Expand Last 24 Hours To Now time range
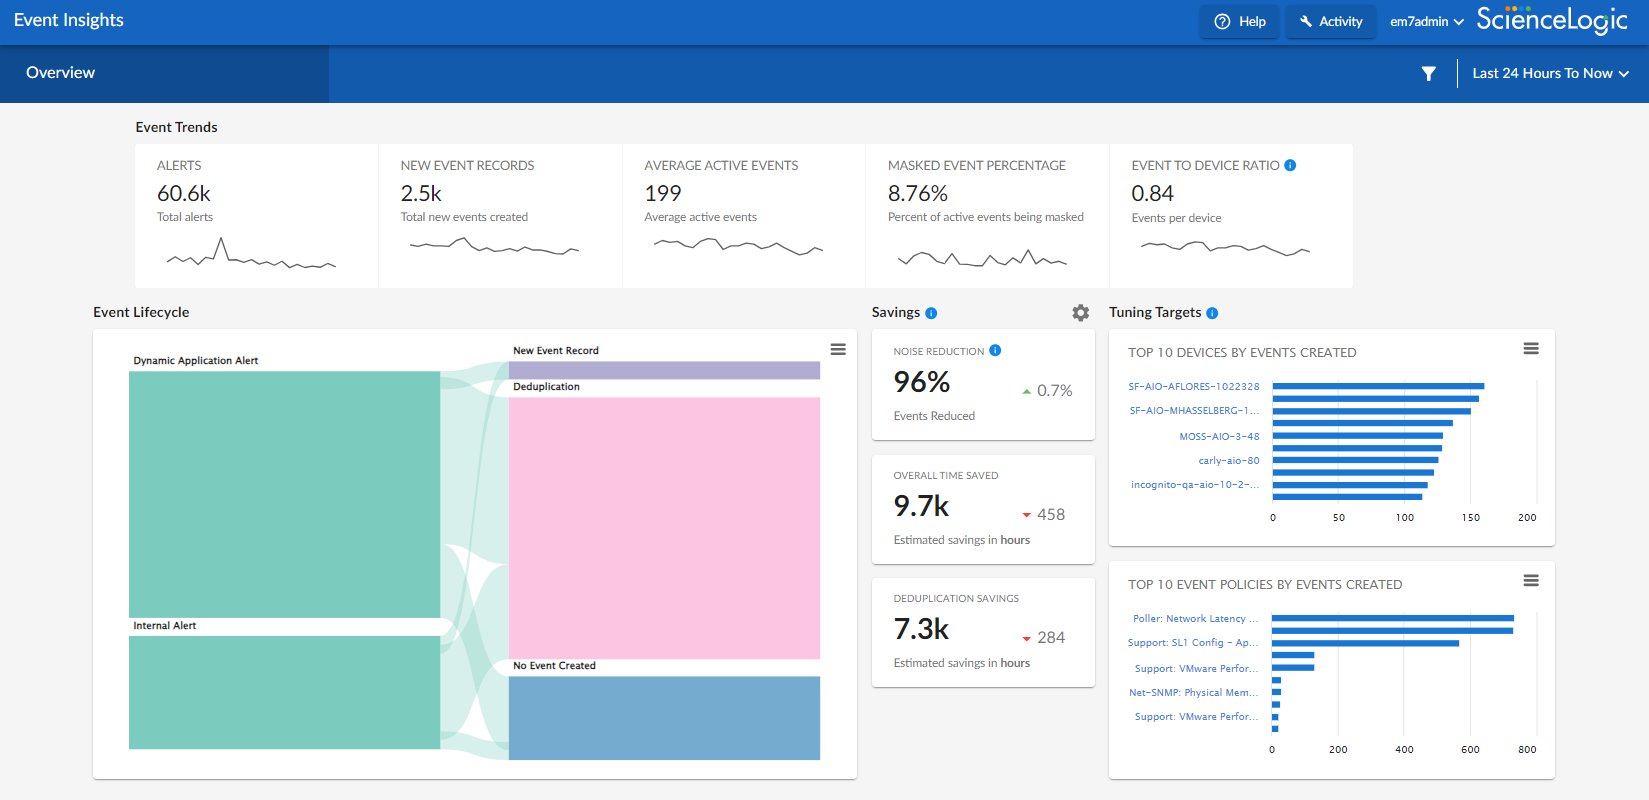Viewport: 1649px width, 800px height. coord(1549,73)
